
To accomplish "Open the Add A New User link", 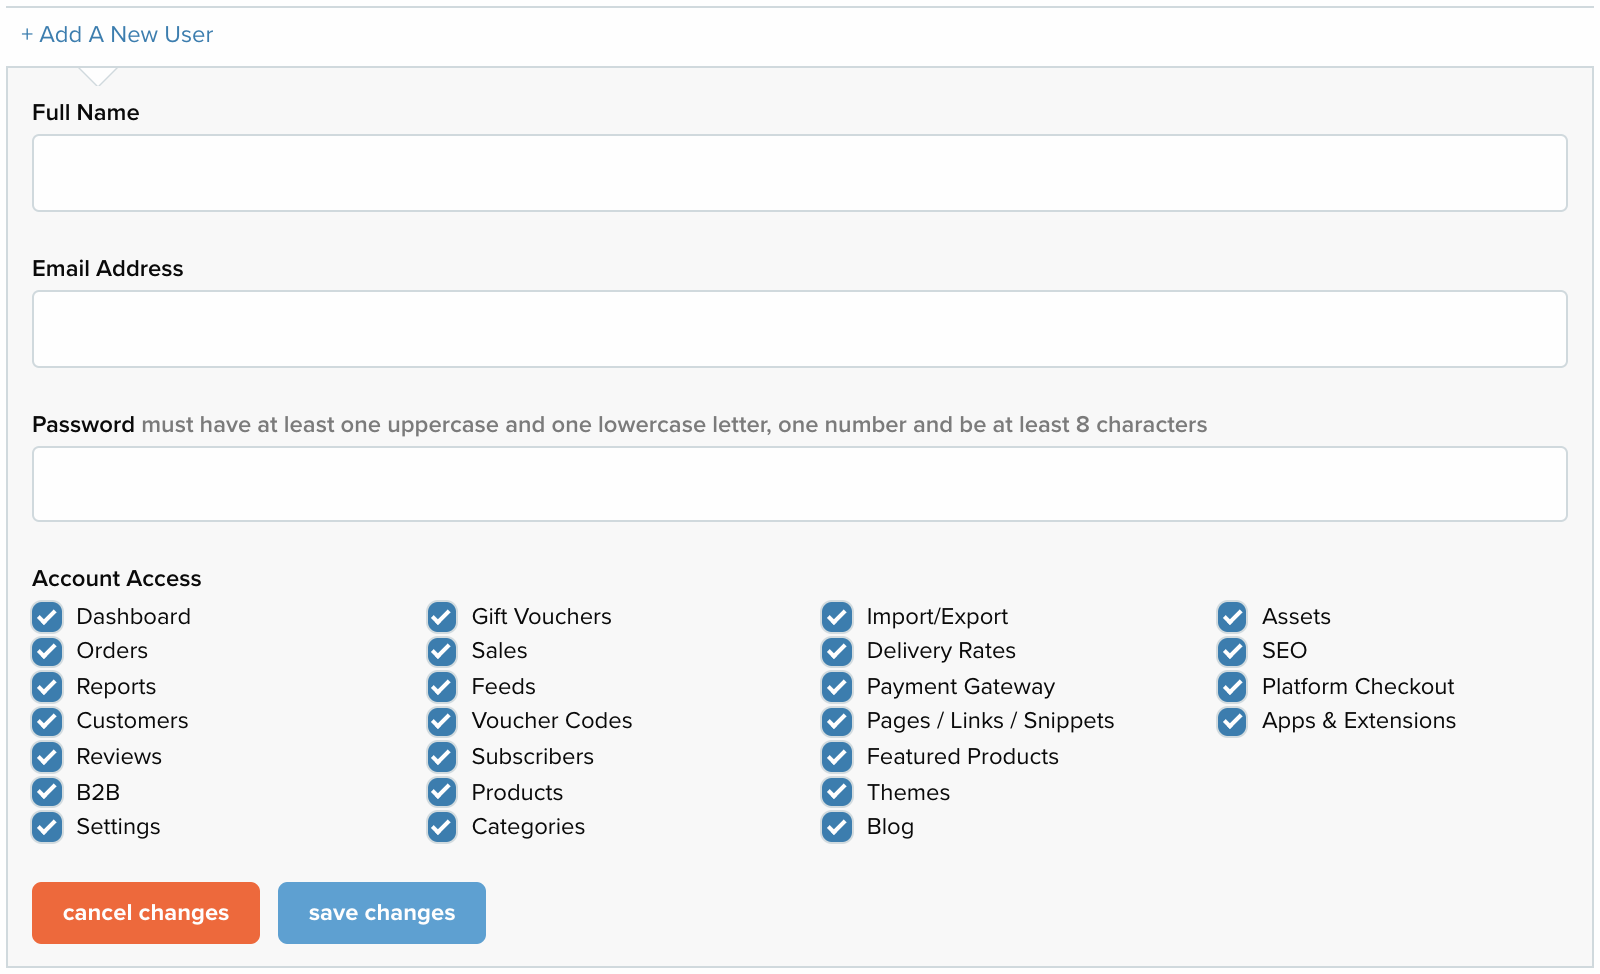I will pyautogui.click(x=117, y=34).
